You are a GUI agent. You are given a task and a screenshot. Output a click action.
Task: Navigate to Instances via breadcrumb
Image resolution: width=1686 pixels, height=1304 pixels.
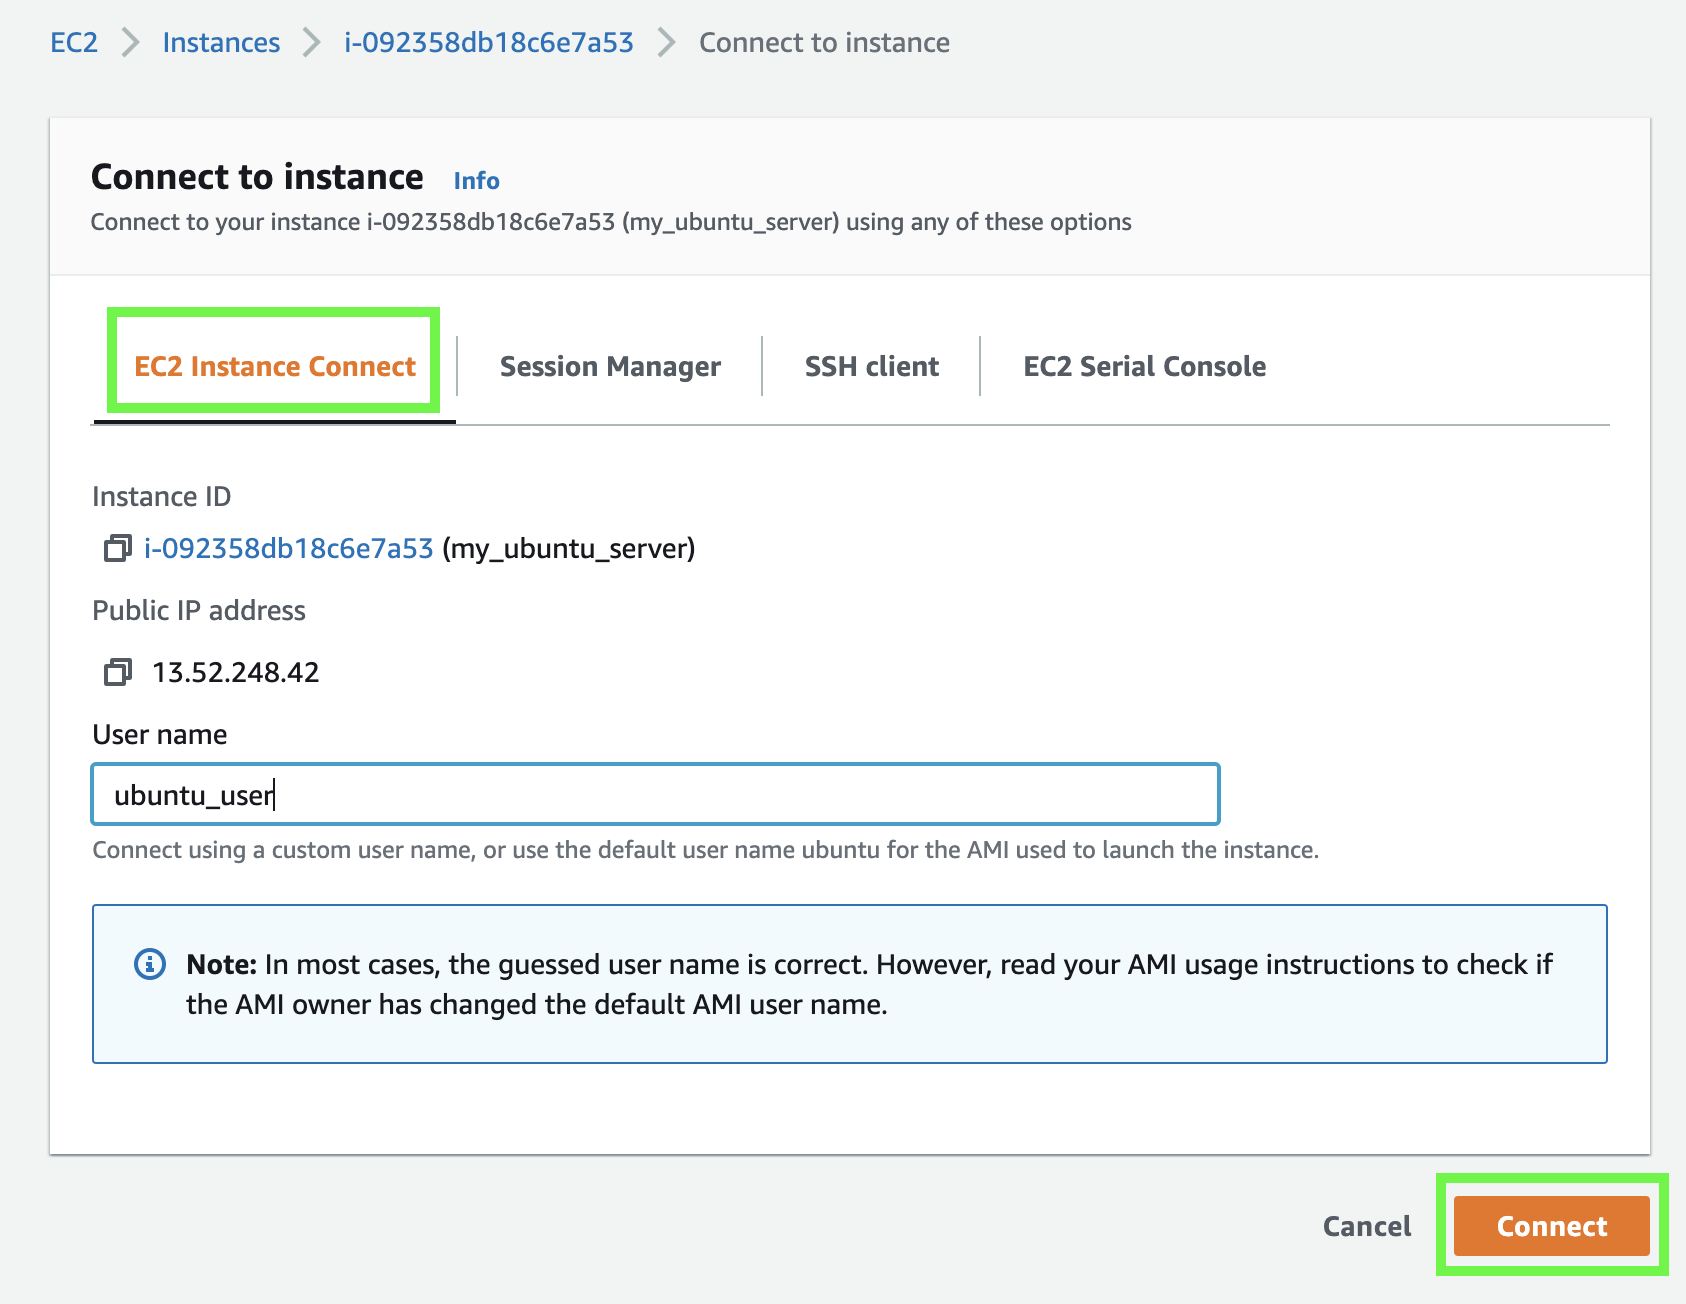pos(221,43)
